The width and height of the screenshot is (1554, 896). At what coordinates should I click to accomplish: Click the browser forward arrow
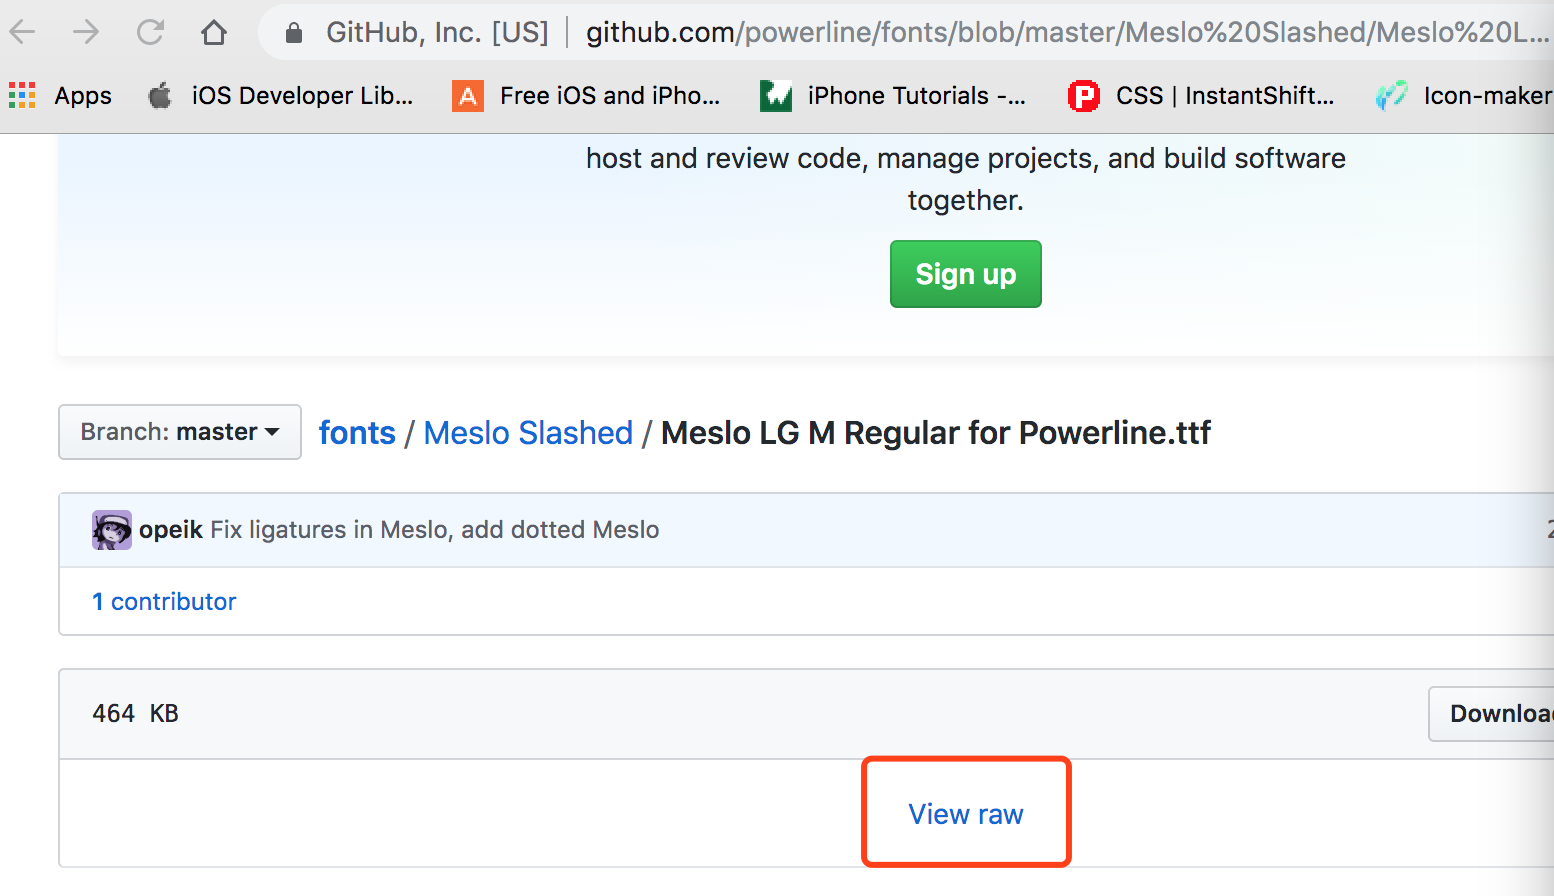86,33
